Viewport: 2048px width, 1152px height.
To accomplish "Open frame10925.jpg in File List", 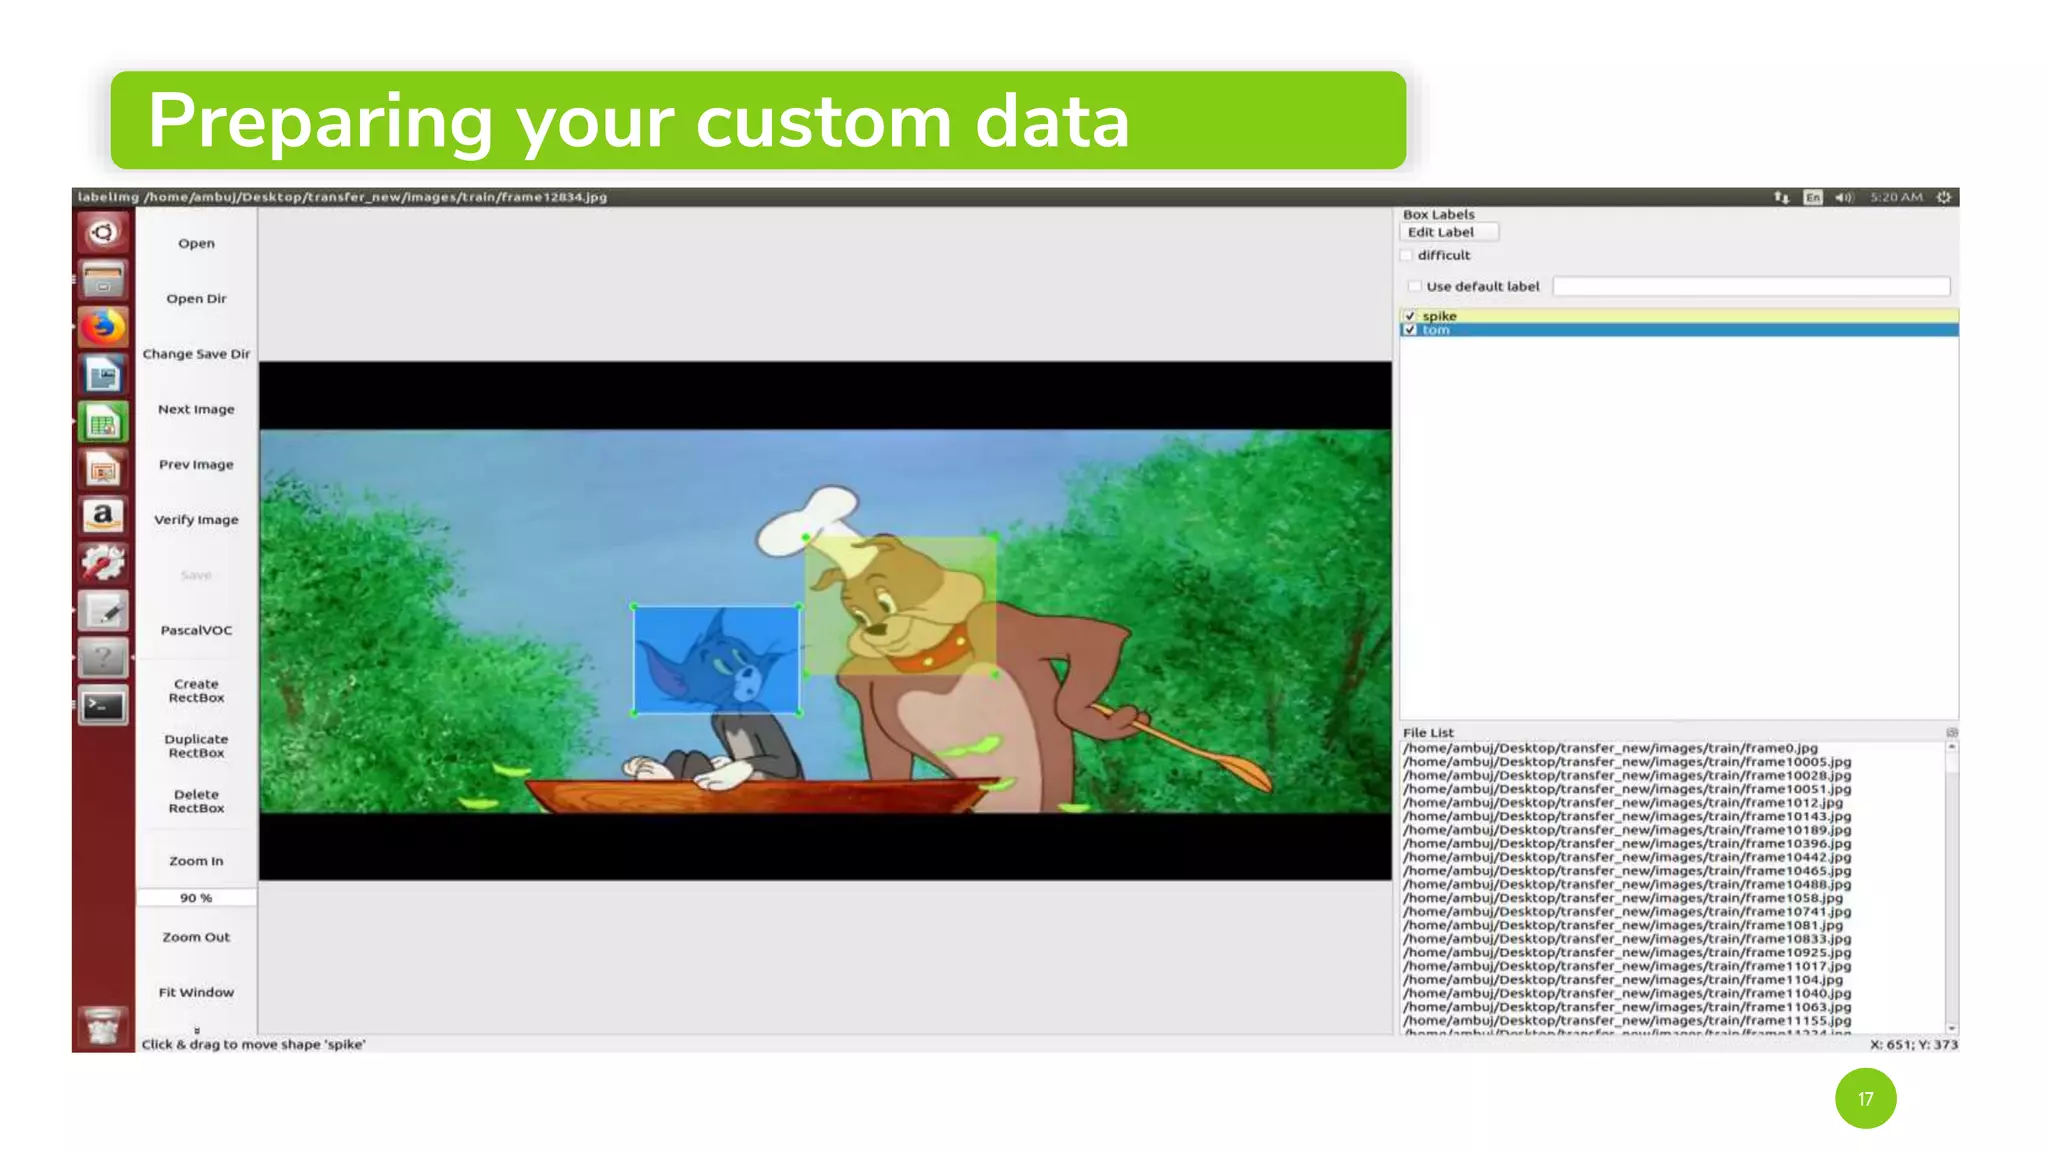I will [x=1627, y=953].
